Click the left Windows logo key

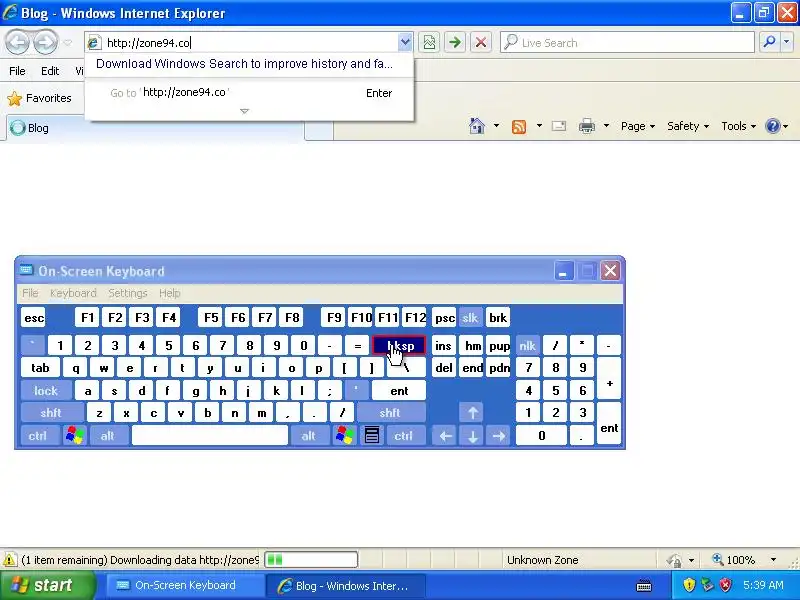(x=75, y=436)
